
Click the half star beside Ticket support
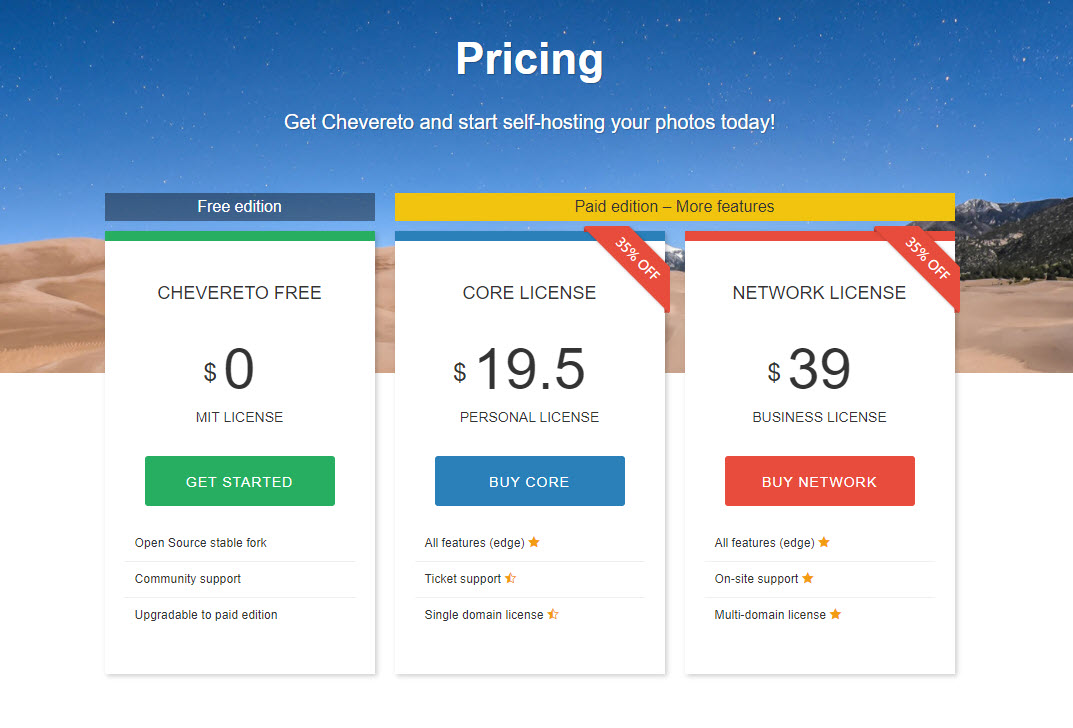coord(511,578)
